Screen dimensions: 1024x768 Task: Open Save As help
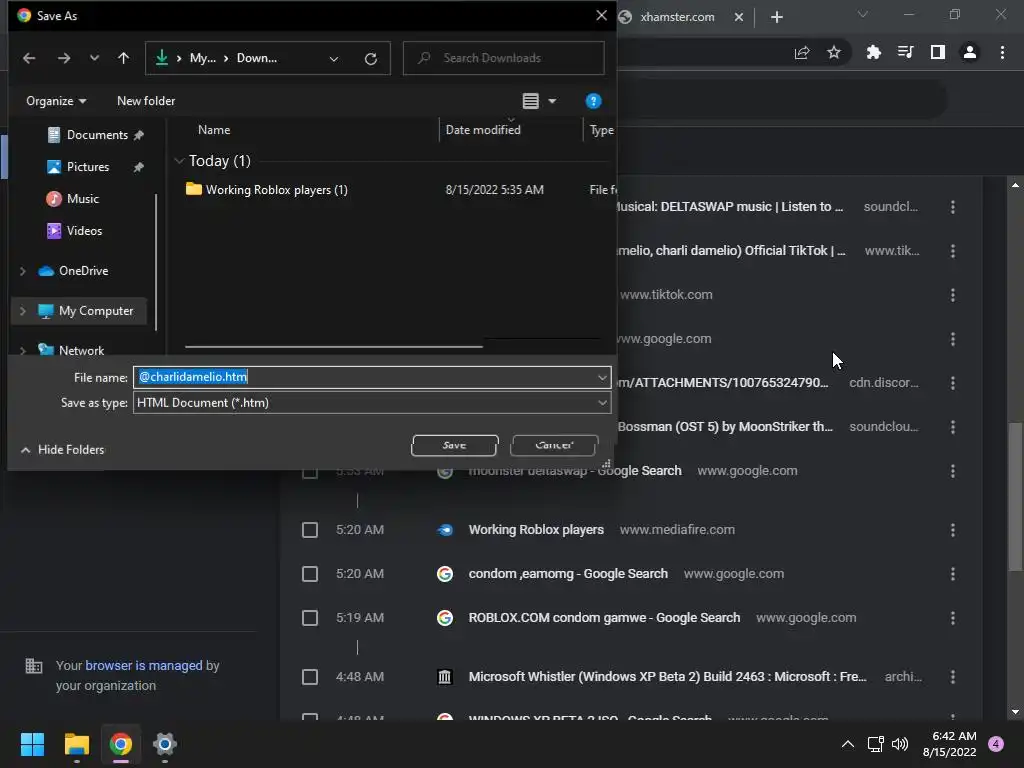pos(593,101)
